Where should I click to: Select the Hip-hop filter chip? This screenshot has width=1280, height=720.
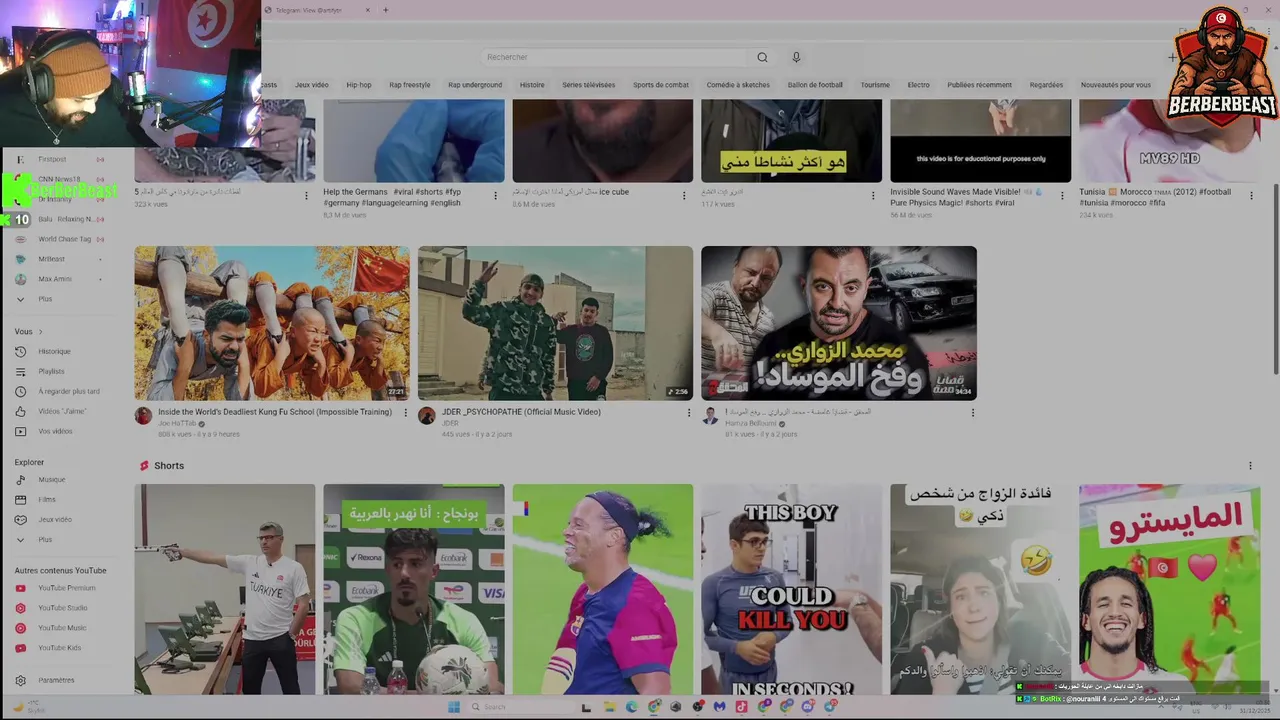(359, 85)
